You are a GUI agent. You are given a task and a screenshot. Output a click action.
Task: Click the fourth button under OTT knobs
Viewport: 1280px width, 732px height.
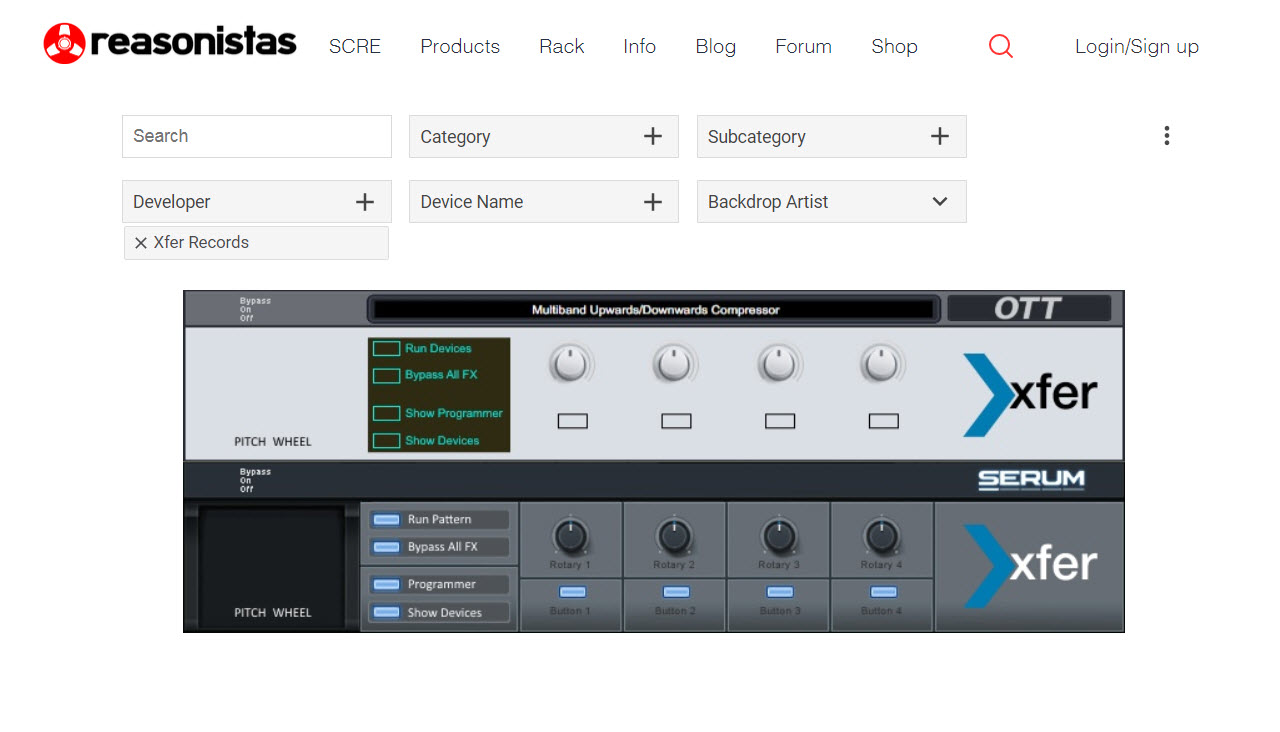click(884, 421)
